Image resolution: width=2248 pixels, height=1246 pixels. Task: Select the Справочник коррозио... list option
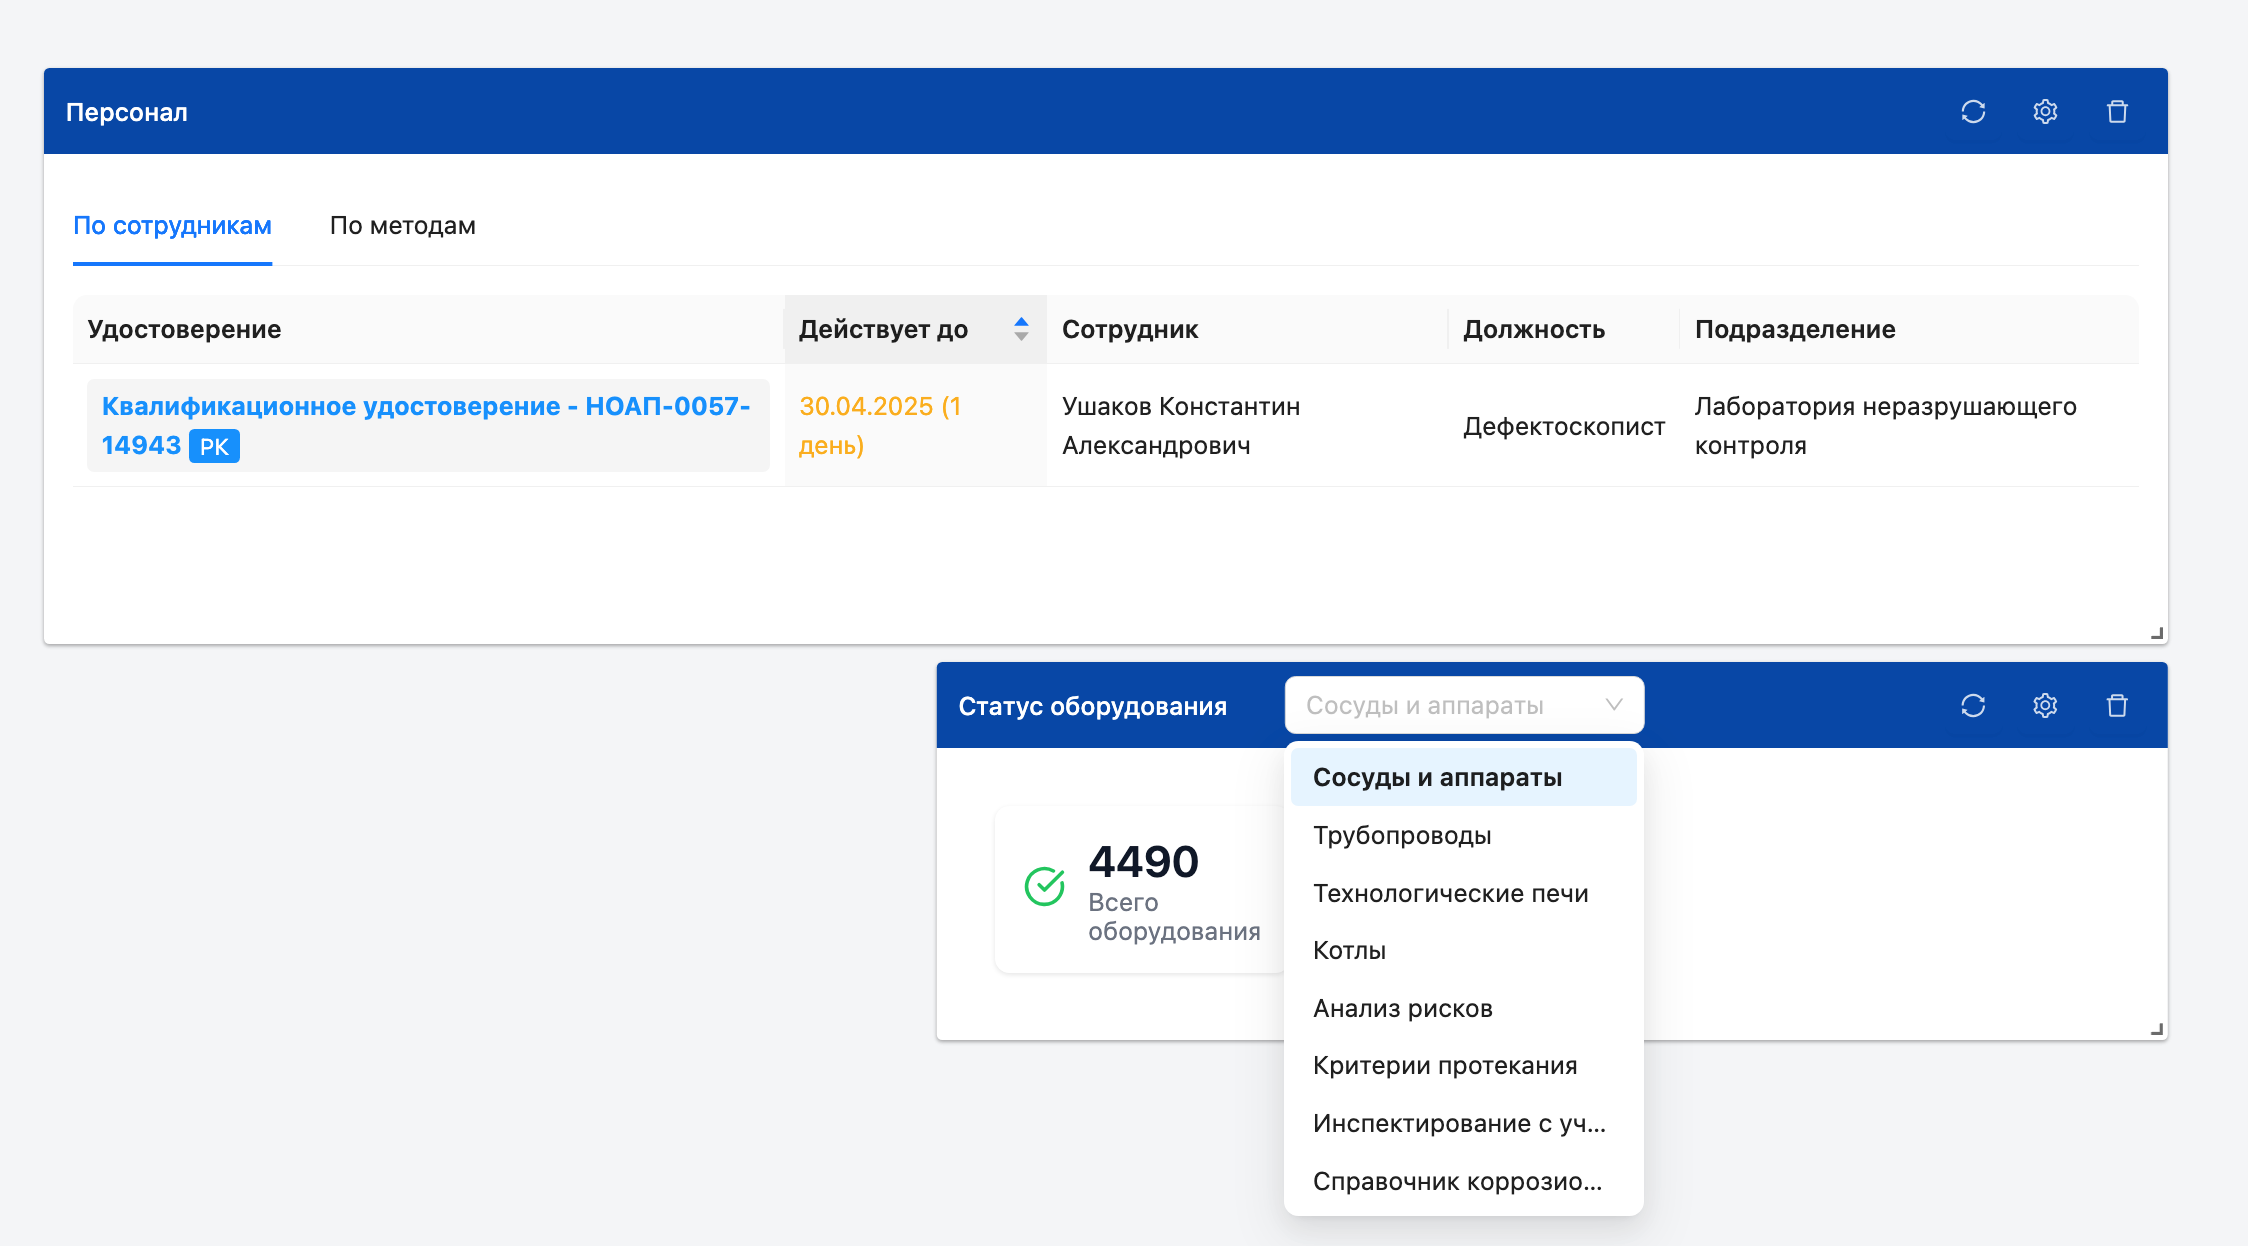pyautogui.click(x=1458, y=1181)
